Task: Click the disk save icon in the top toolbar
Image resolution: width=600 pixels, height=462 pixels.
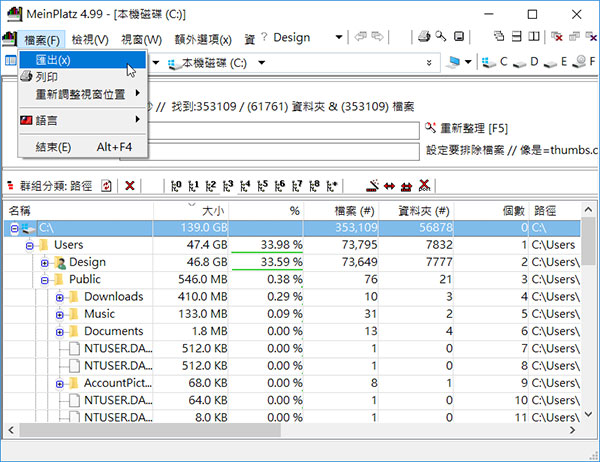Action: pos(459,37)
